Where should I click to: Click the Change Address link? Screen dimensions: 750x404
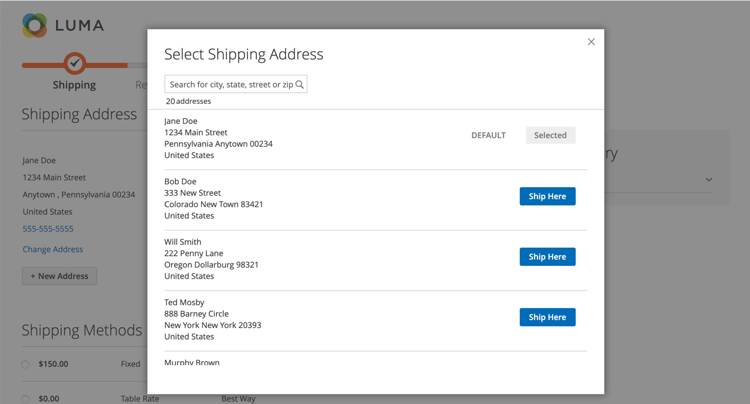coord(53,249)
